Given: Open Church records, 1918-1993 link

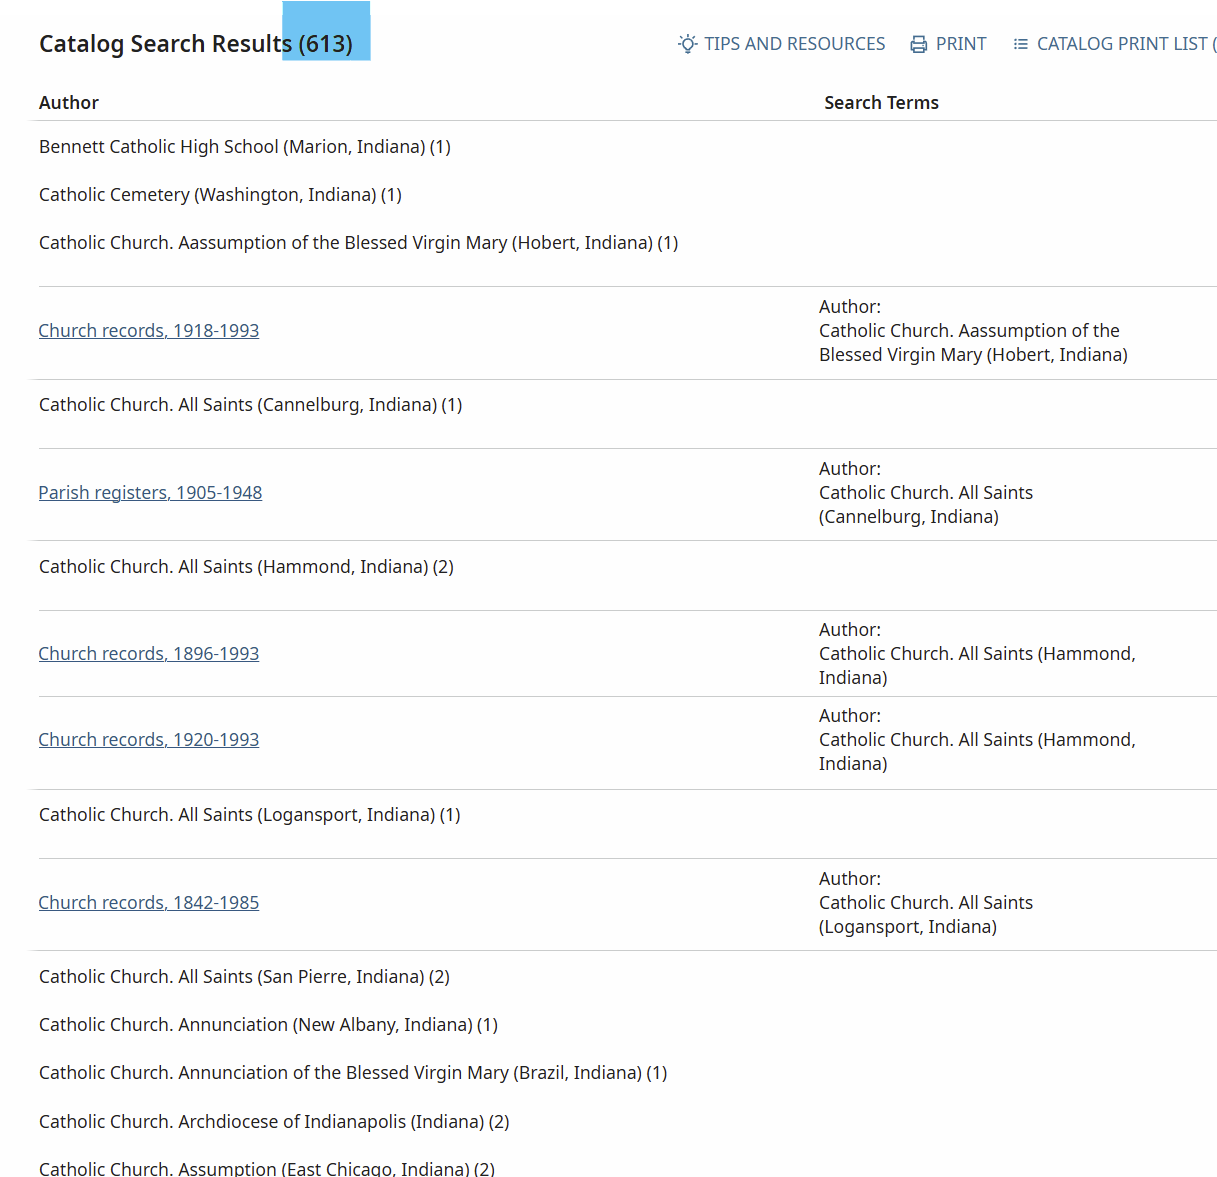Looking at the screenshot, I should [149, 331].
